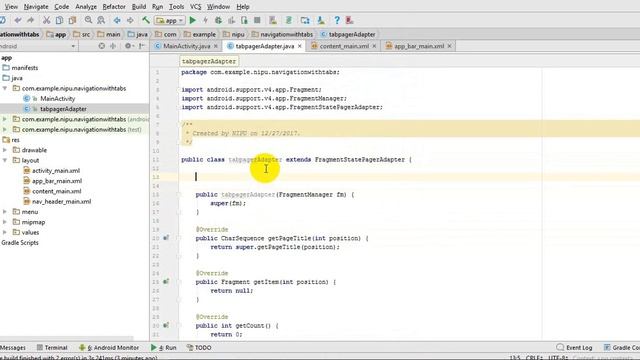Open Project Structure toolbar icon
640x360 pixels.
[x=305, y=20]
